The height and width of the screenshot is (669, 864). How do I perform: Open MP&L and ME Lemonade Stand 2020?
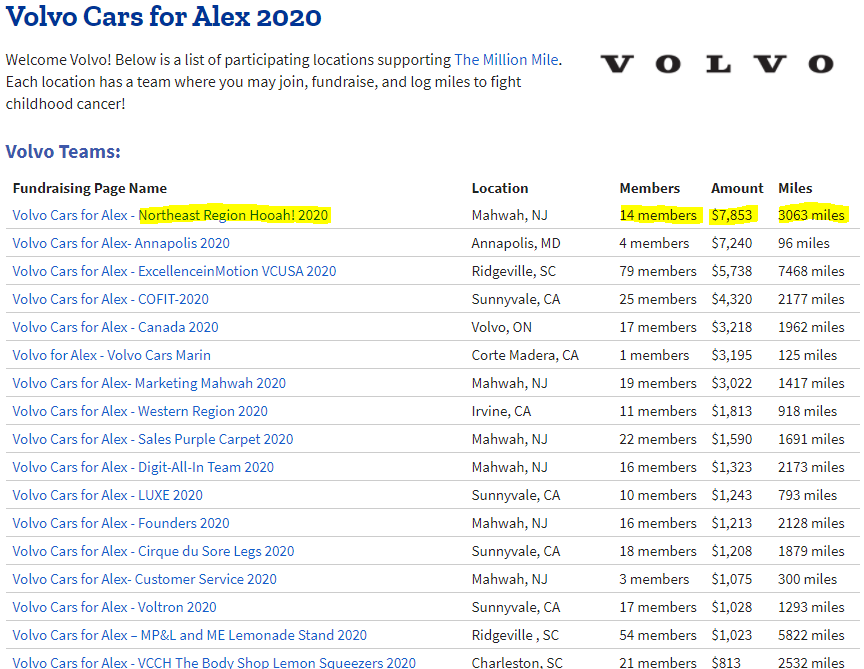pyautogui.click(x=189, y=635)
